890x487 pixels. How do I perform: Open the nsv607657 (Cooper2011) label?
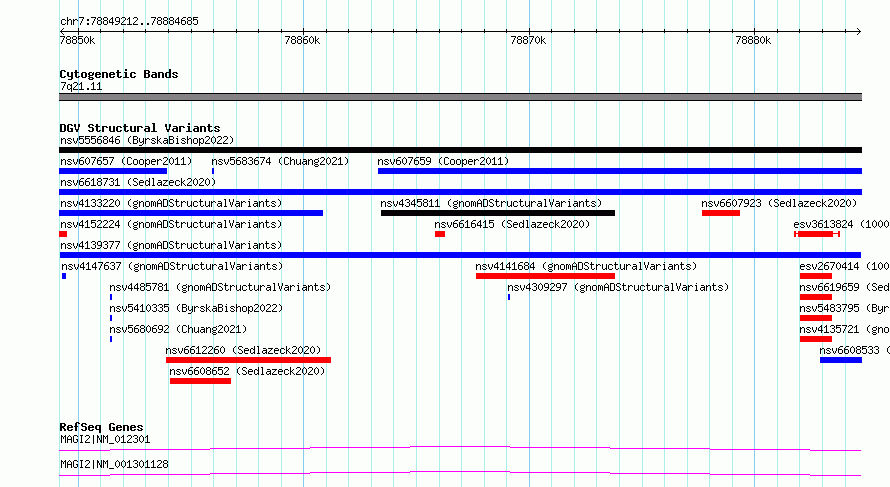click(126, 161)
